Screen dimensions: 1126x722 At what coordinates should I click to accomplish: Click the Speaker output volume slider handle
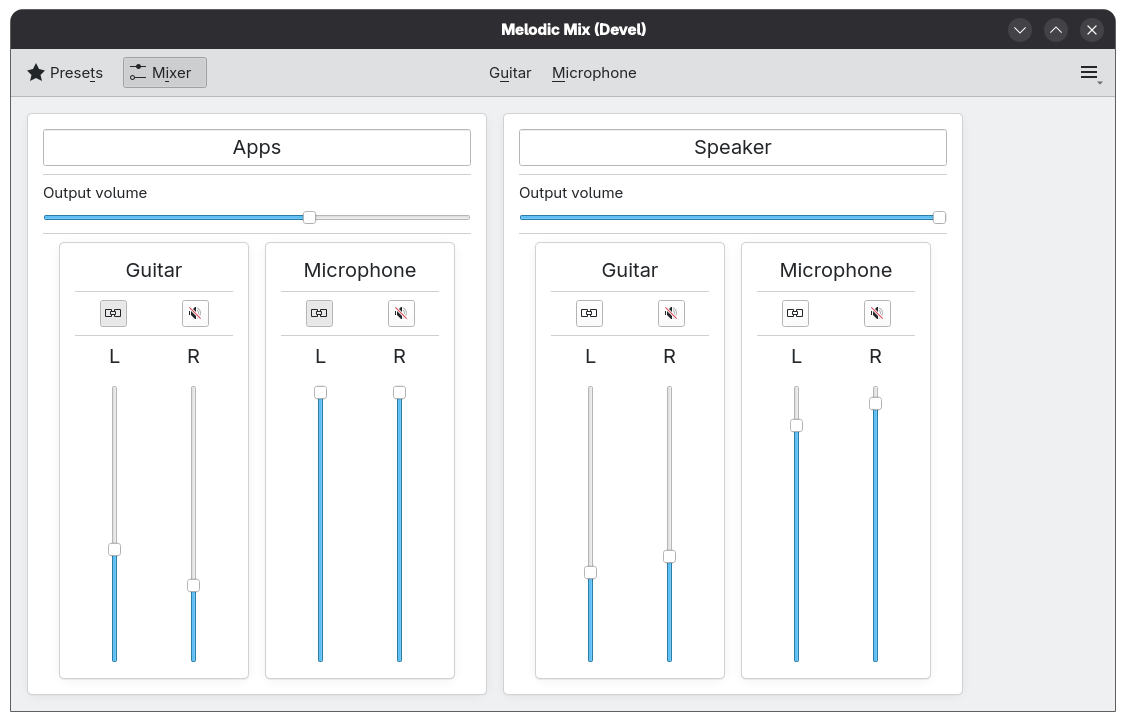(939, 217)
